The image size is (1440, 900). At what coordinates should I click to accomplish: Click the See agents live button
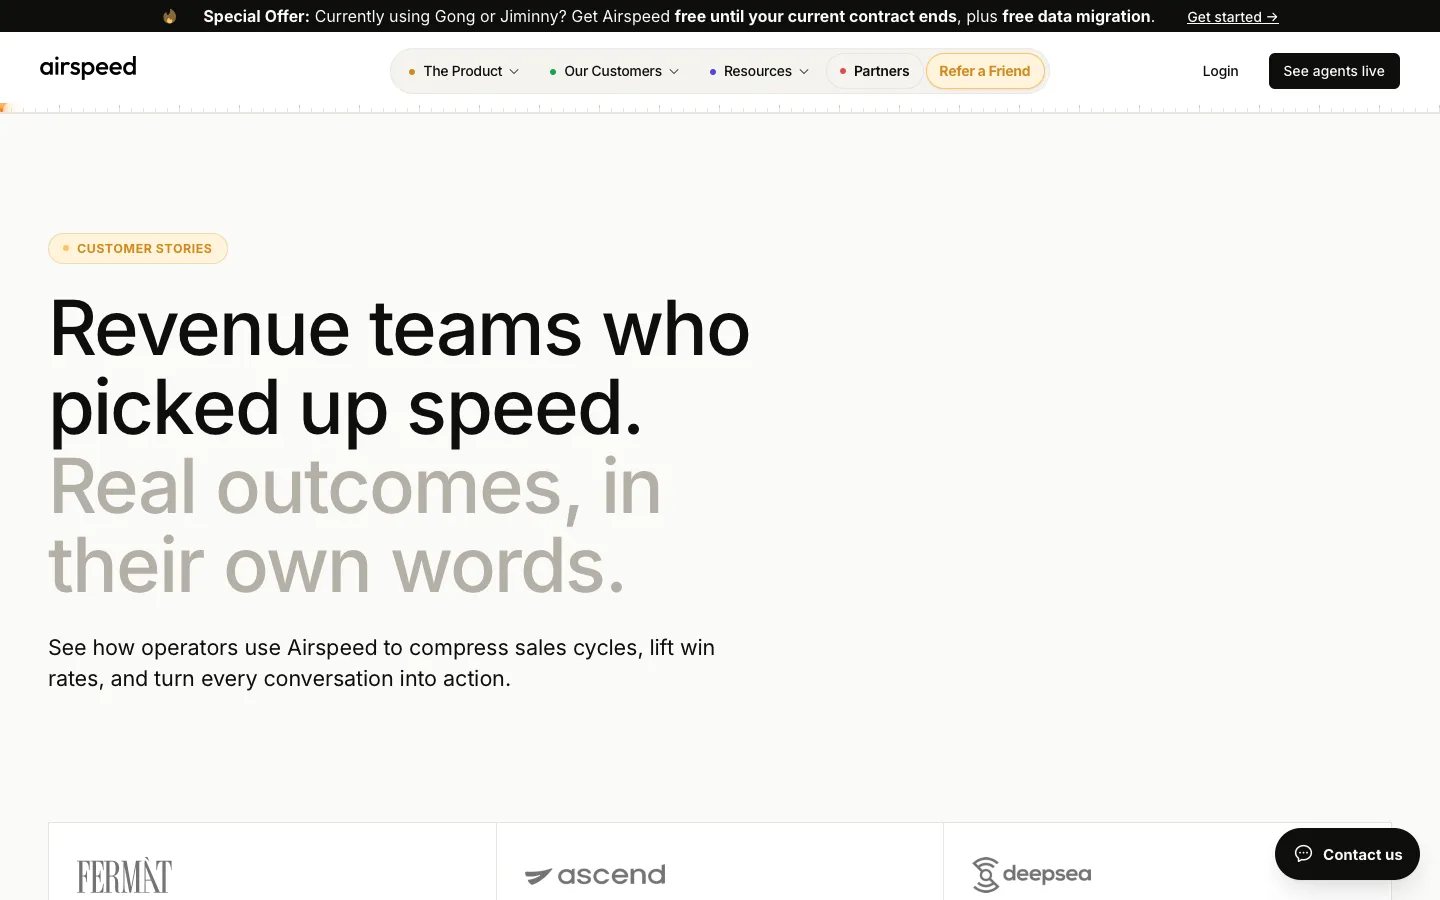(1334, 71)
